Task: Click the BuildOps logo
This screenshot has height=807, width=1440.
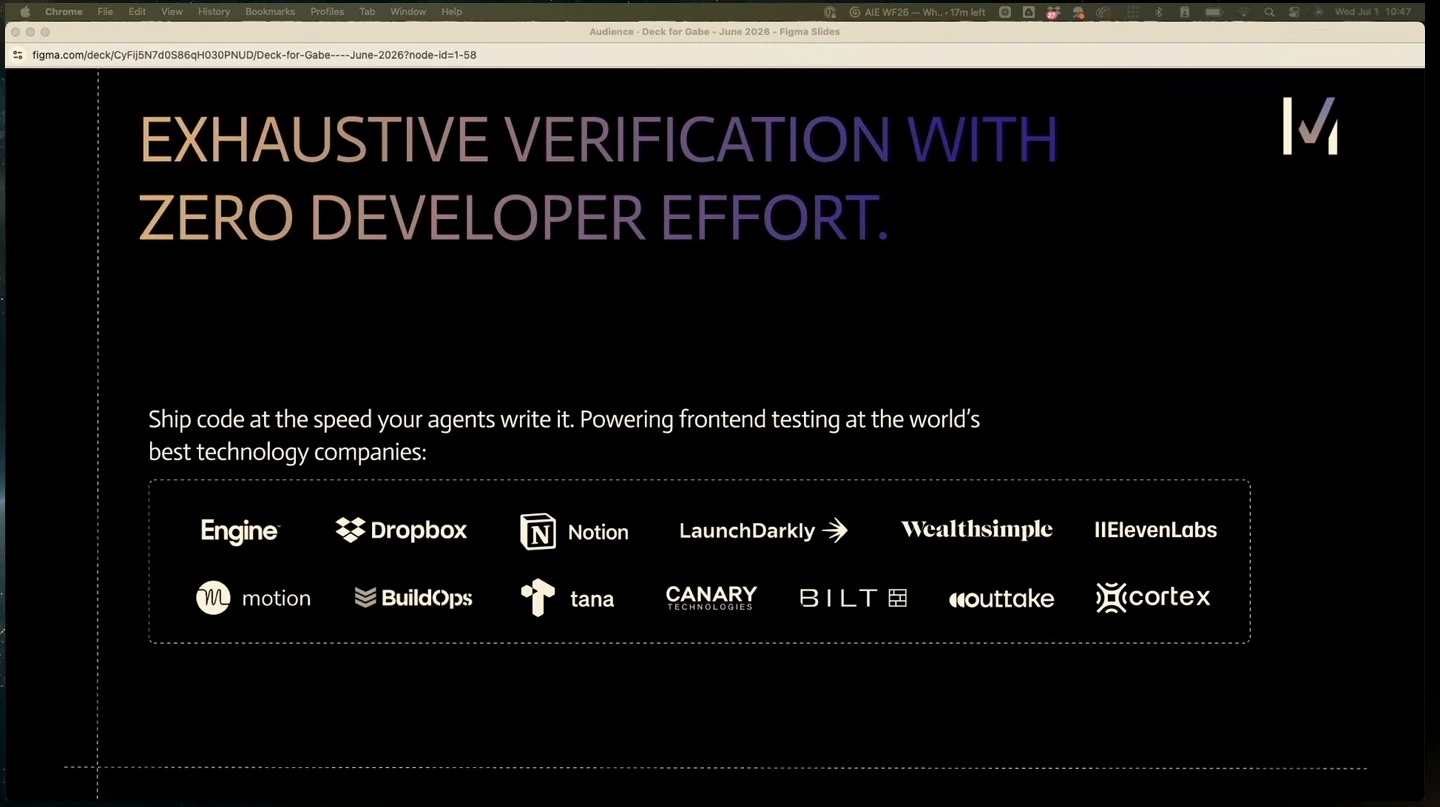Action: point(413,598)
